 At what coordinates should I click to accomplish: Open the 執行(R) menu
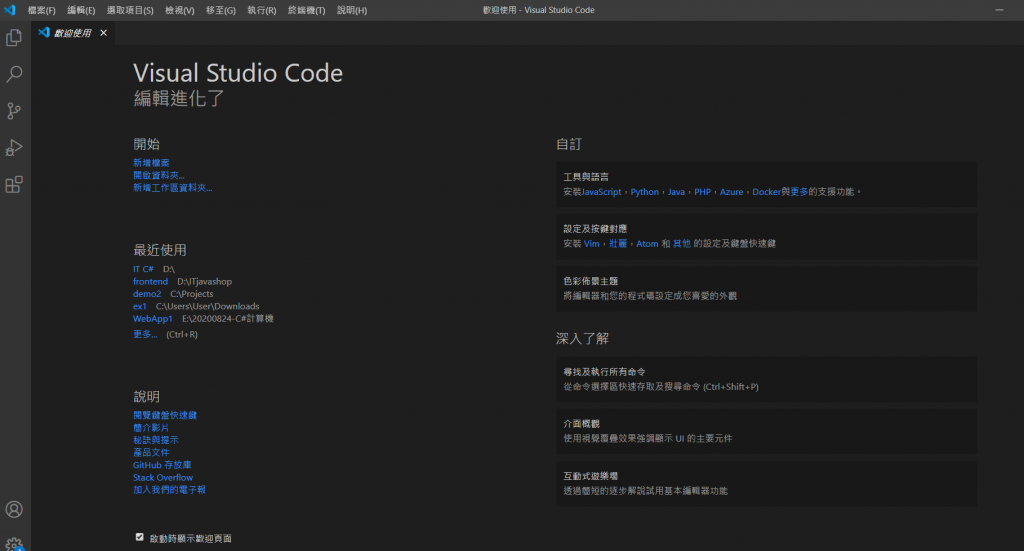click(261, 10)
